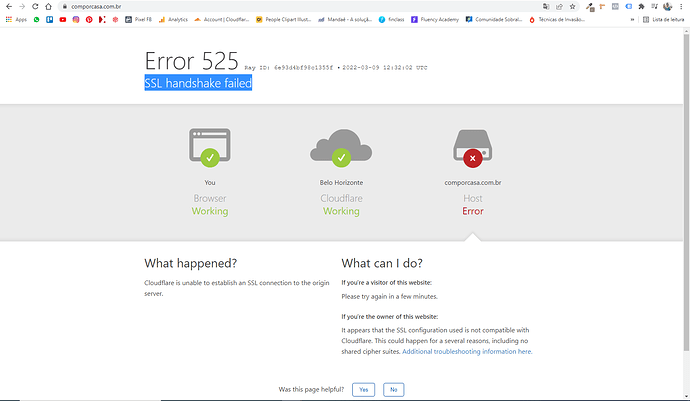Viewport: 690px width, 401px height.
Task: Open the YouTube bookmark
Action: click(x=62, y=19)
